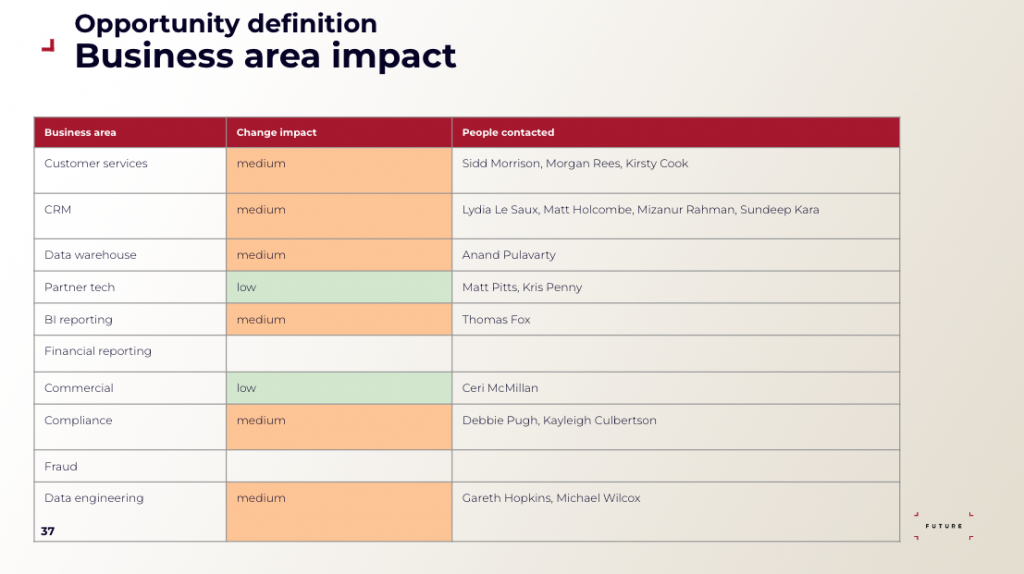
Task: Click the "People contacted" column header
Action: pyautogui.click(x=508, y=132)
